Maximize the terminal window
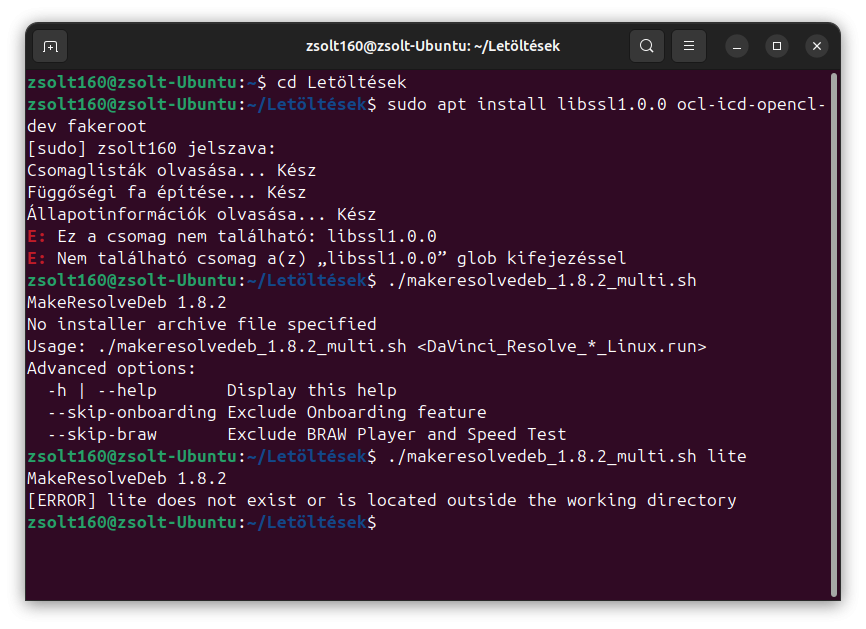Viewport: 866px width, 629px height. (777, 46)
